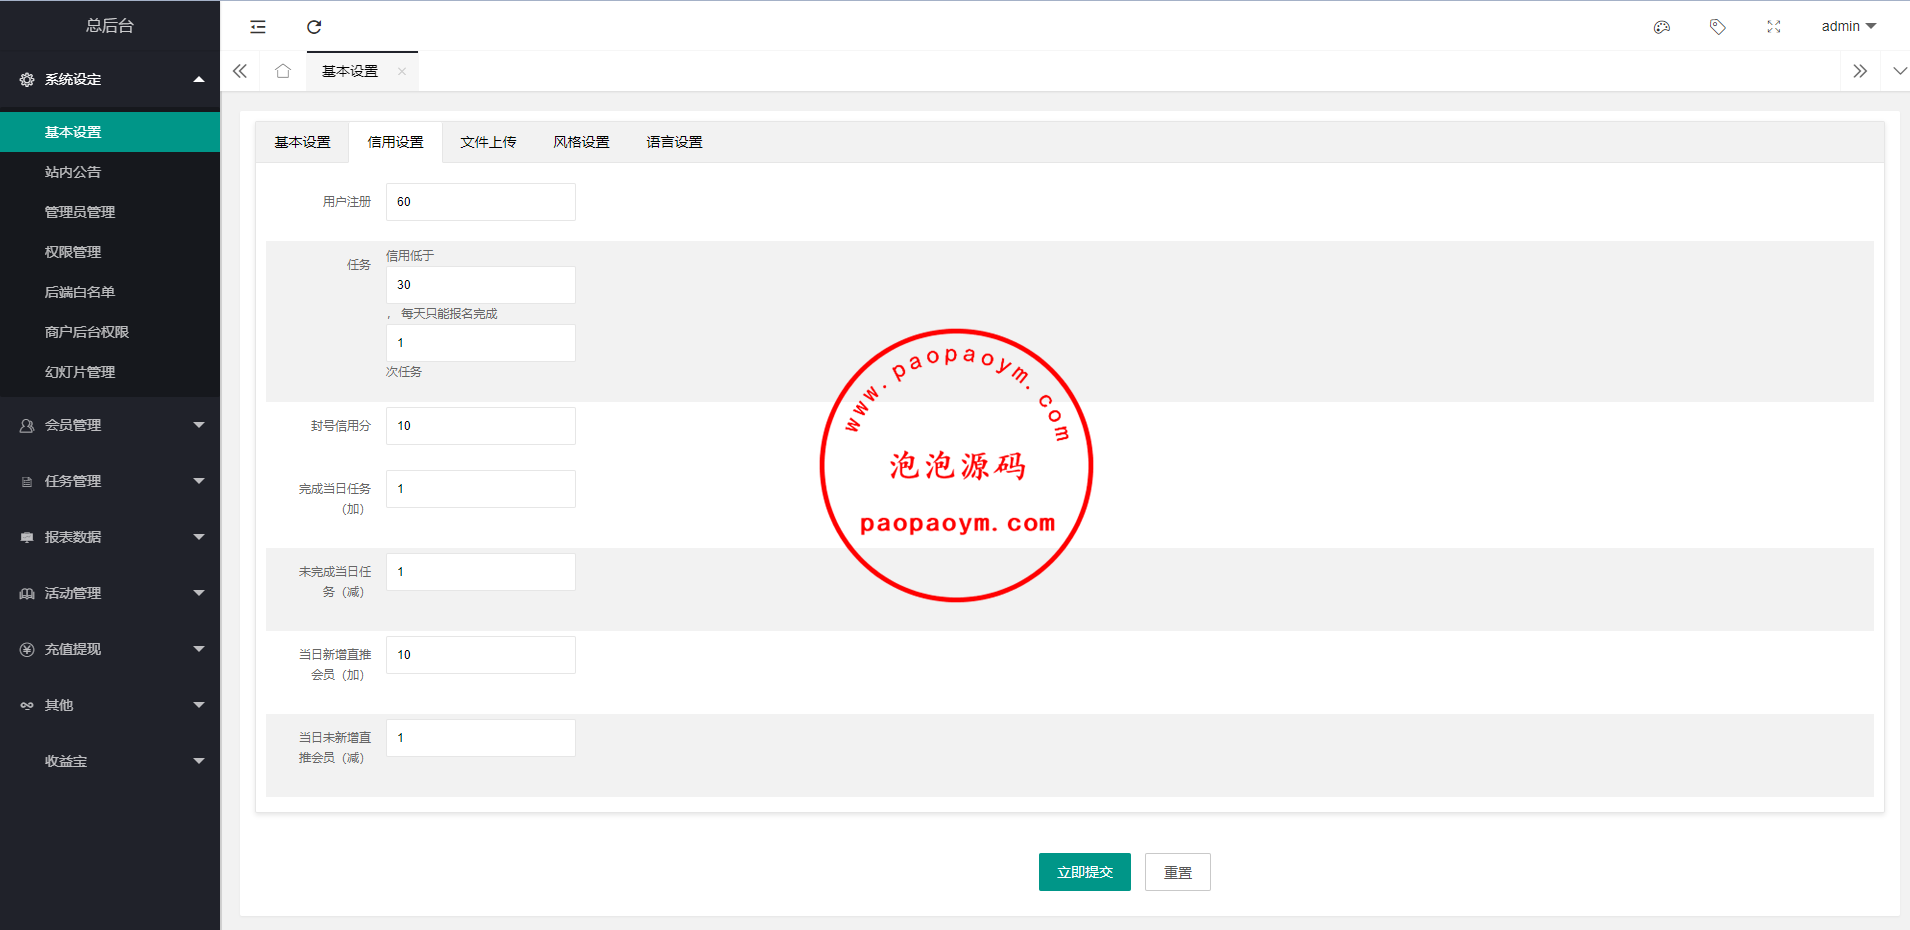Open the admin user dropdown
The height and width of the screenshot is (930, 1910).
click(1848, 27)
